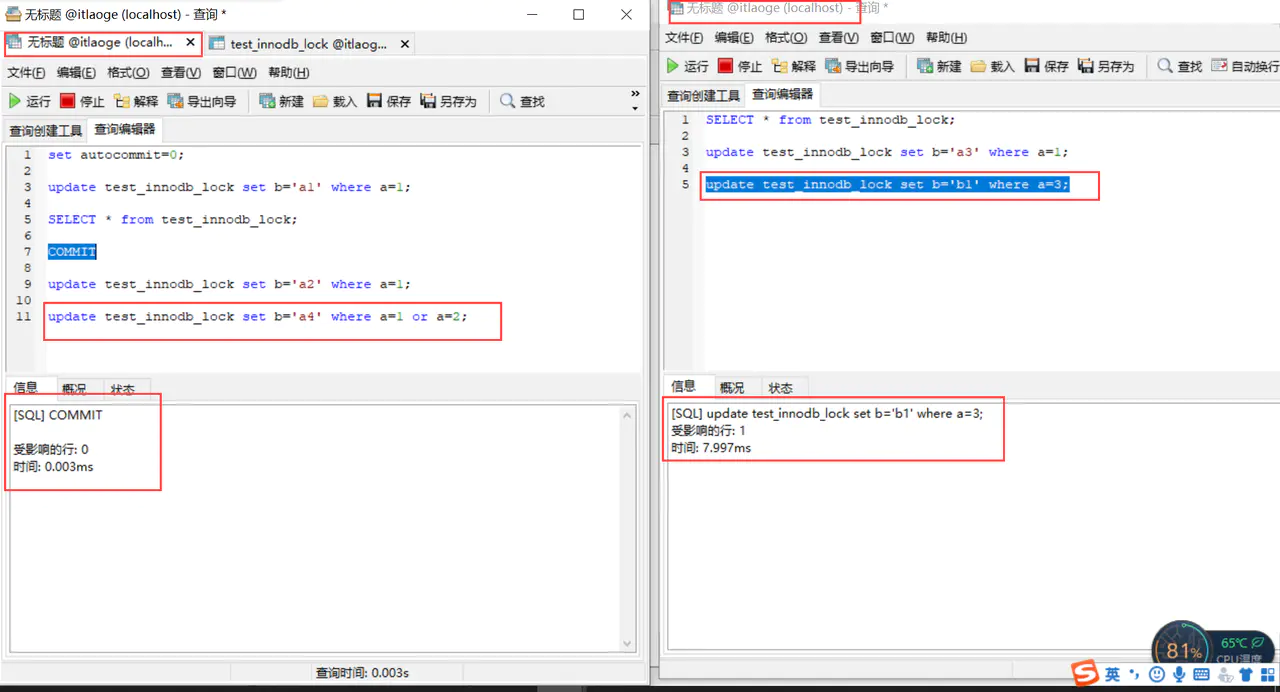
Task: Click the 81% CPU monitor widget
Action: pyautogui.click(x=1184, y=640)
